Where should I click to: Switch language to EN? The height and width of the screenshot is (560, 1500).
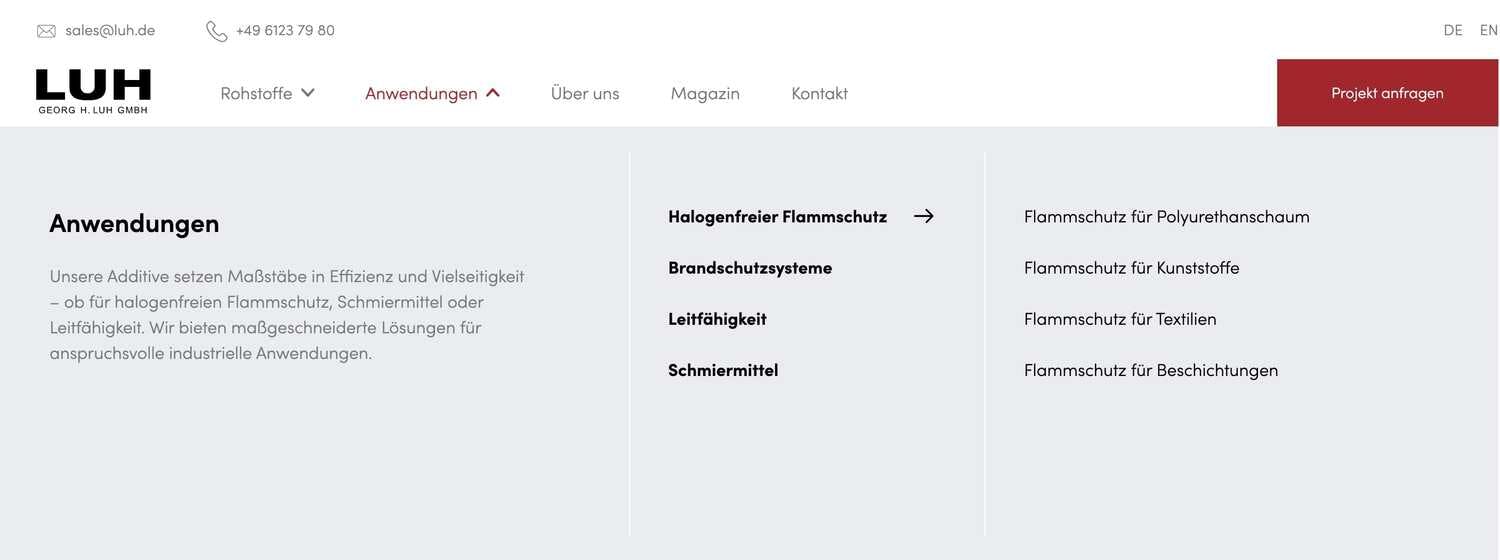tap(1488, 30)
